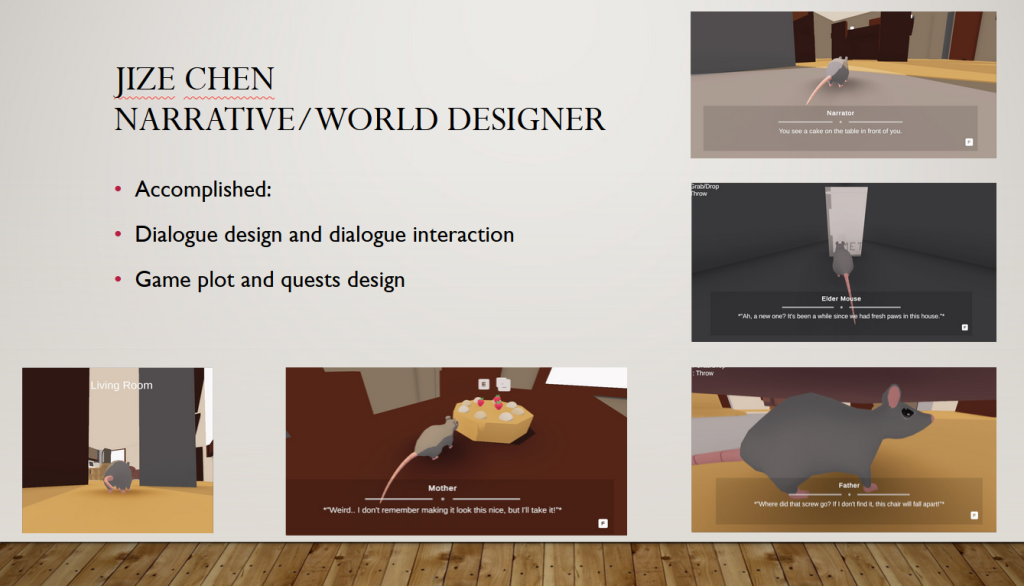Screen dimensions: 1024x586
Task: Click the "Father" speaker name
Action: point(849,485)
